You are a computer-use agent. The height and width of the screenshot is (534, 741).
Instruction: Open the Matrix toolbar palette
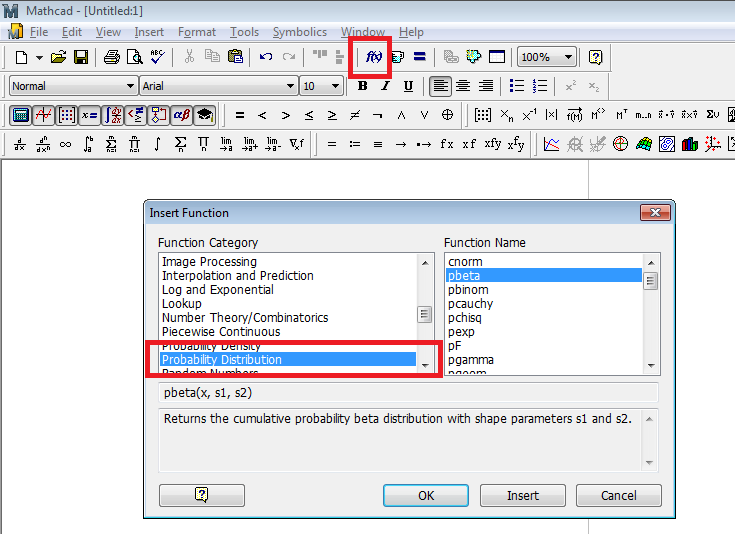pyautogui.click(x=67, y=115)
